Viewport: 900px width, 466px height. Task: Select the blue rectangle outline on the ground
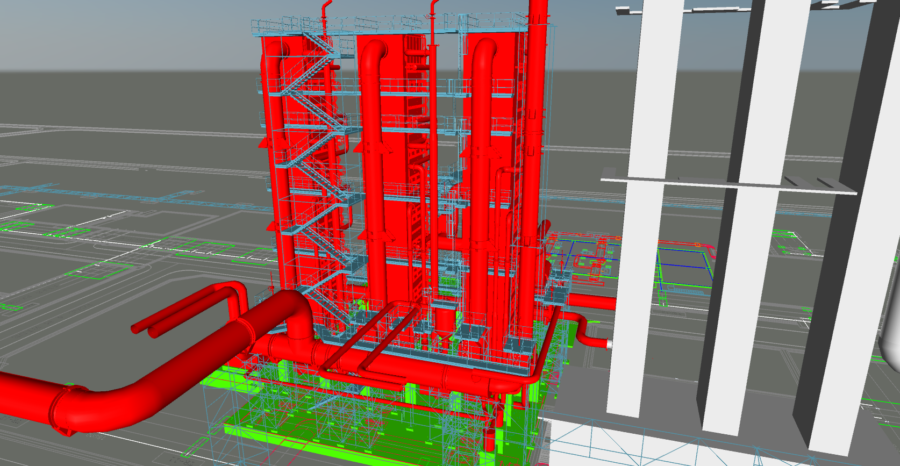click(x=690, y=260)
